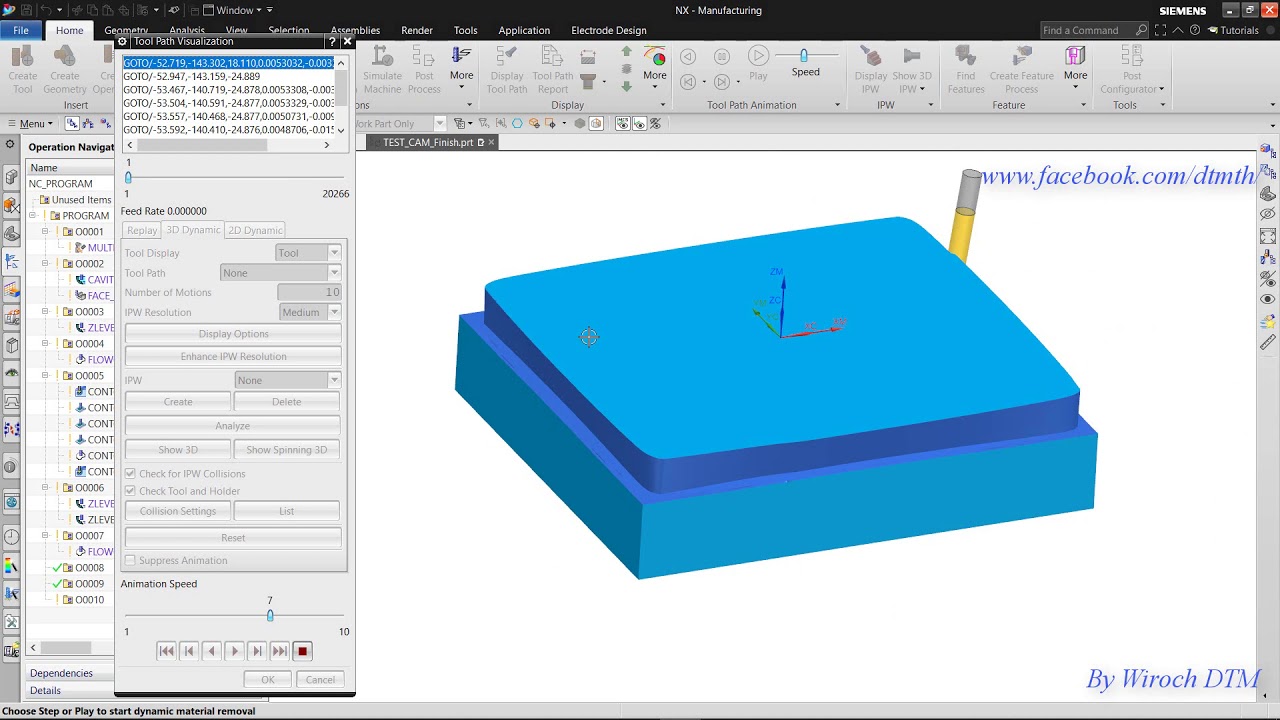
Task: Open the Roles panel in resource bar
Action: click(x=11, y=622)
